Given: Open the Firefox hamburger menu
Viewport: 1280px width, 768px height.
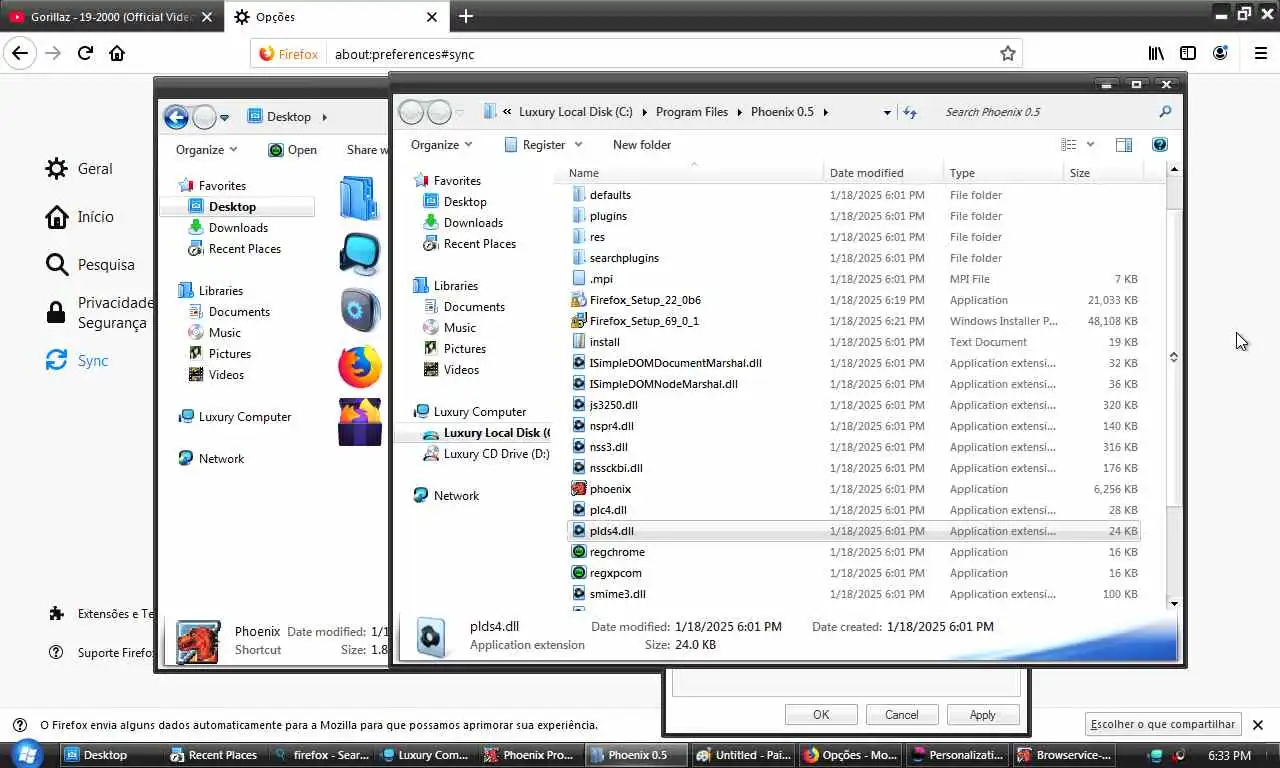Looking at the screenshot, I should 1260,53.
